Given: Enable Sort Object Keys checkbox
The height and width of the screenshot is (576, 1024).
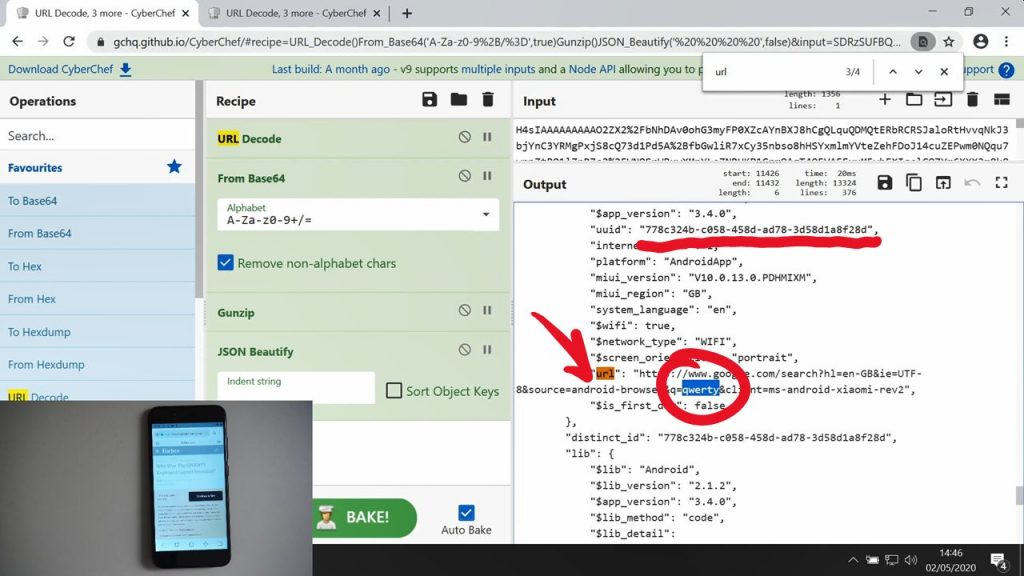Looking at the screenshot, I should click(x=394, y=391).
